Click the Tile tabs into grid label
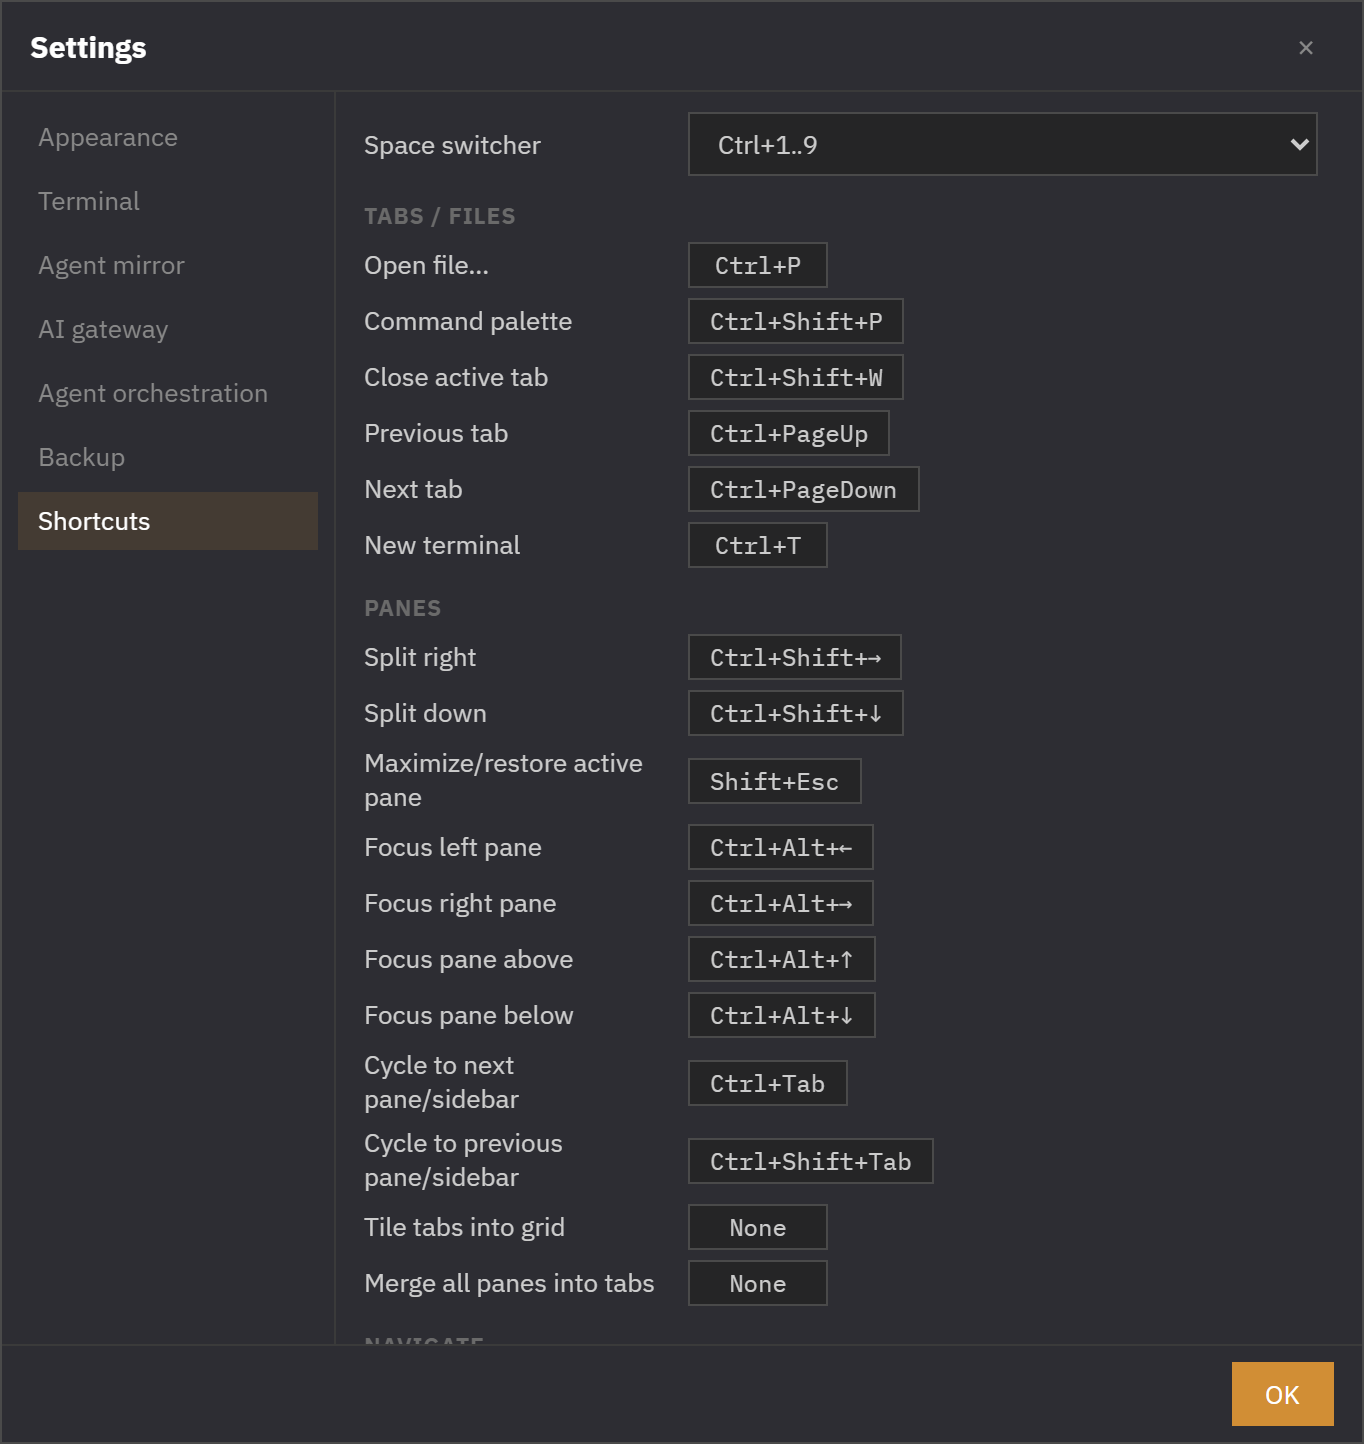1364x1444 pixels. pyautogui.click(x=464, y=1227)
